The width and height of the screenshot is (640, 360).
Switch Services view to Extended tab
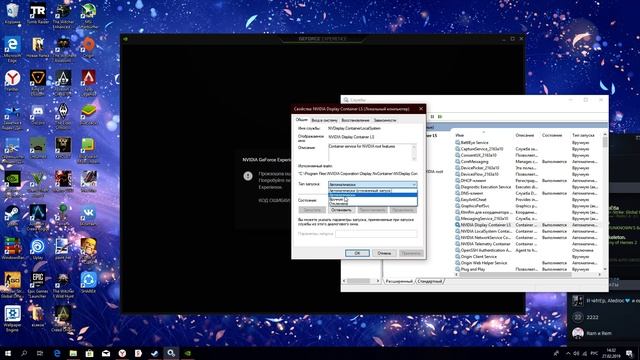[399, 281]
